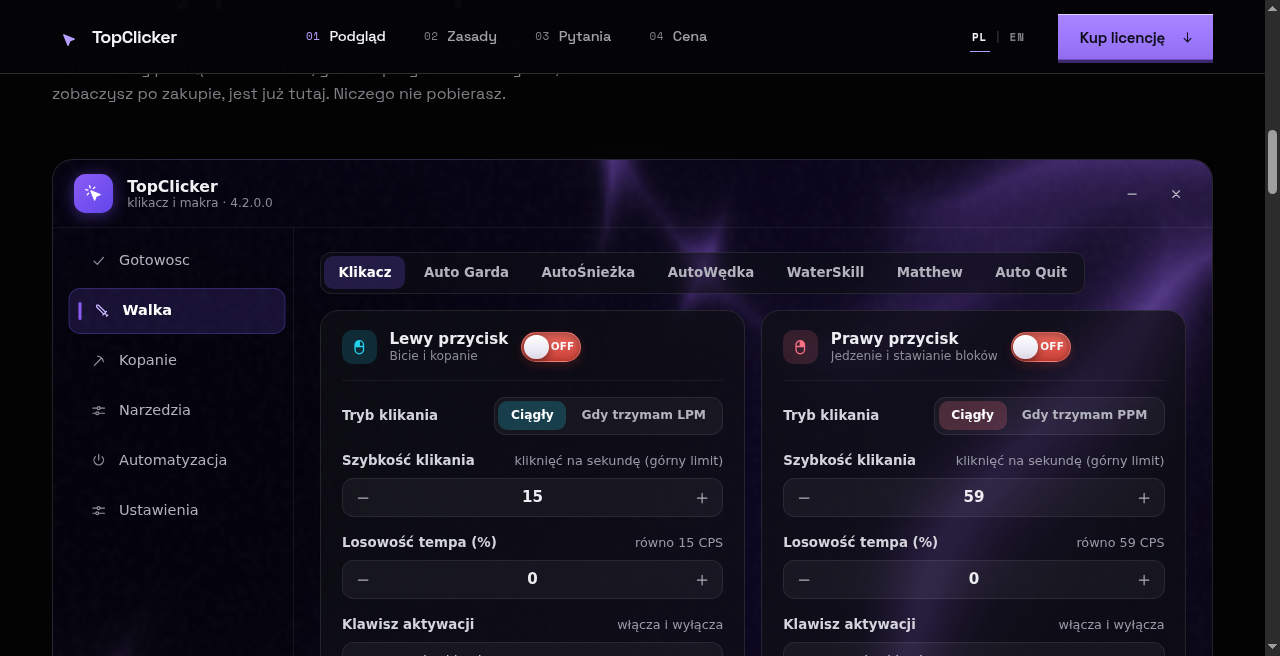Click the checkmark icon beside Gotowosc
This screenshot has height=656, width=1280.
[98, 260]
